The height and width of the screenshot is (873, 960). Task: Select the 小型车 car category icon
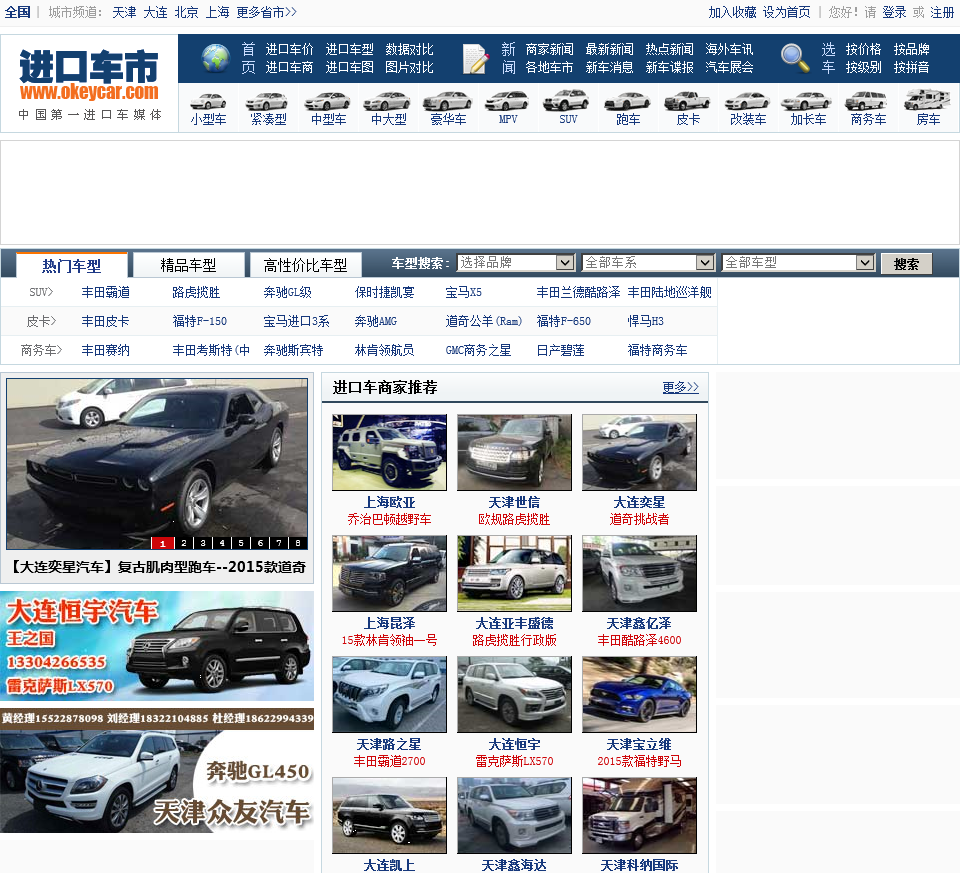208,102
